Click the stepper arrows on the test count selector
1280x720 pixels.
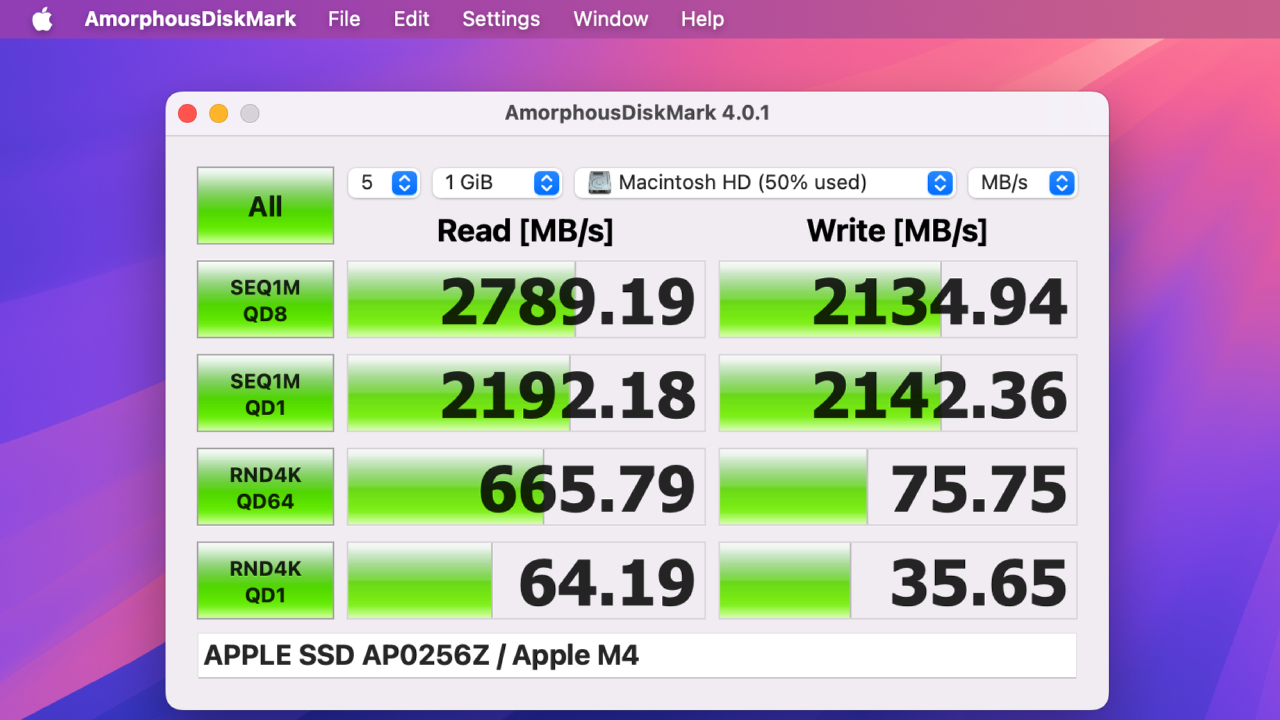click(x=404, y=183)
